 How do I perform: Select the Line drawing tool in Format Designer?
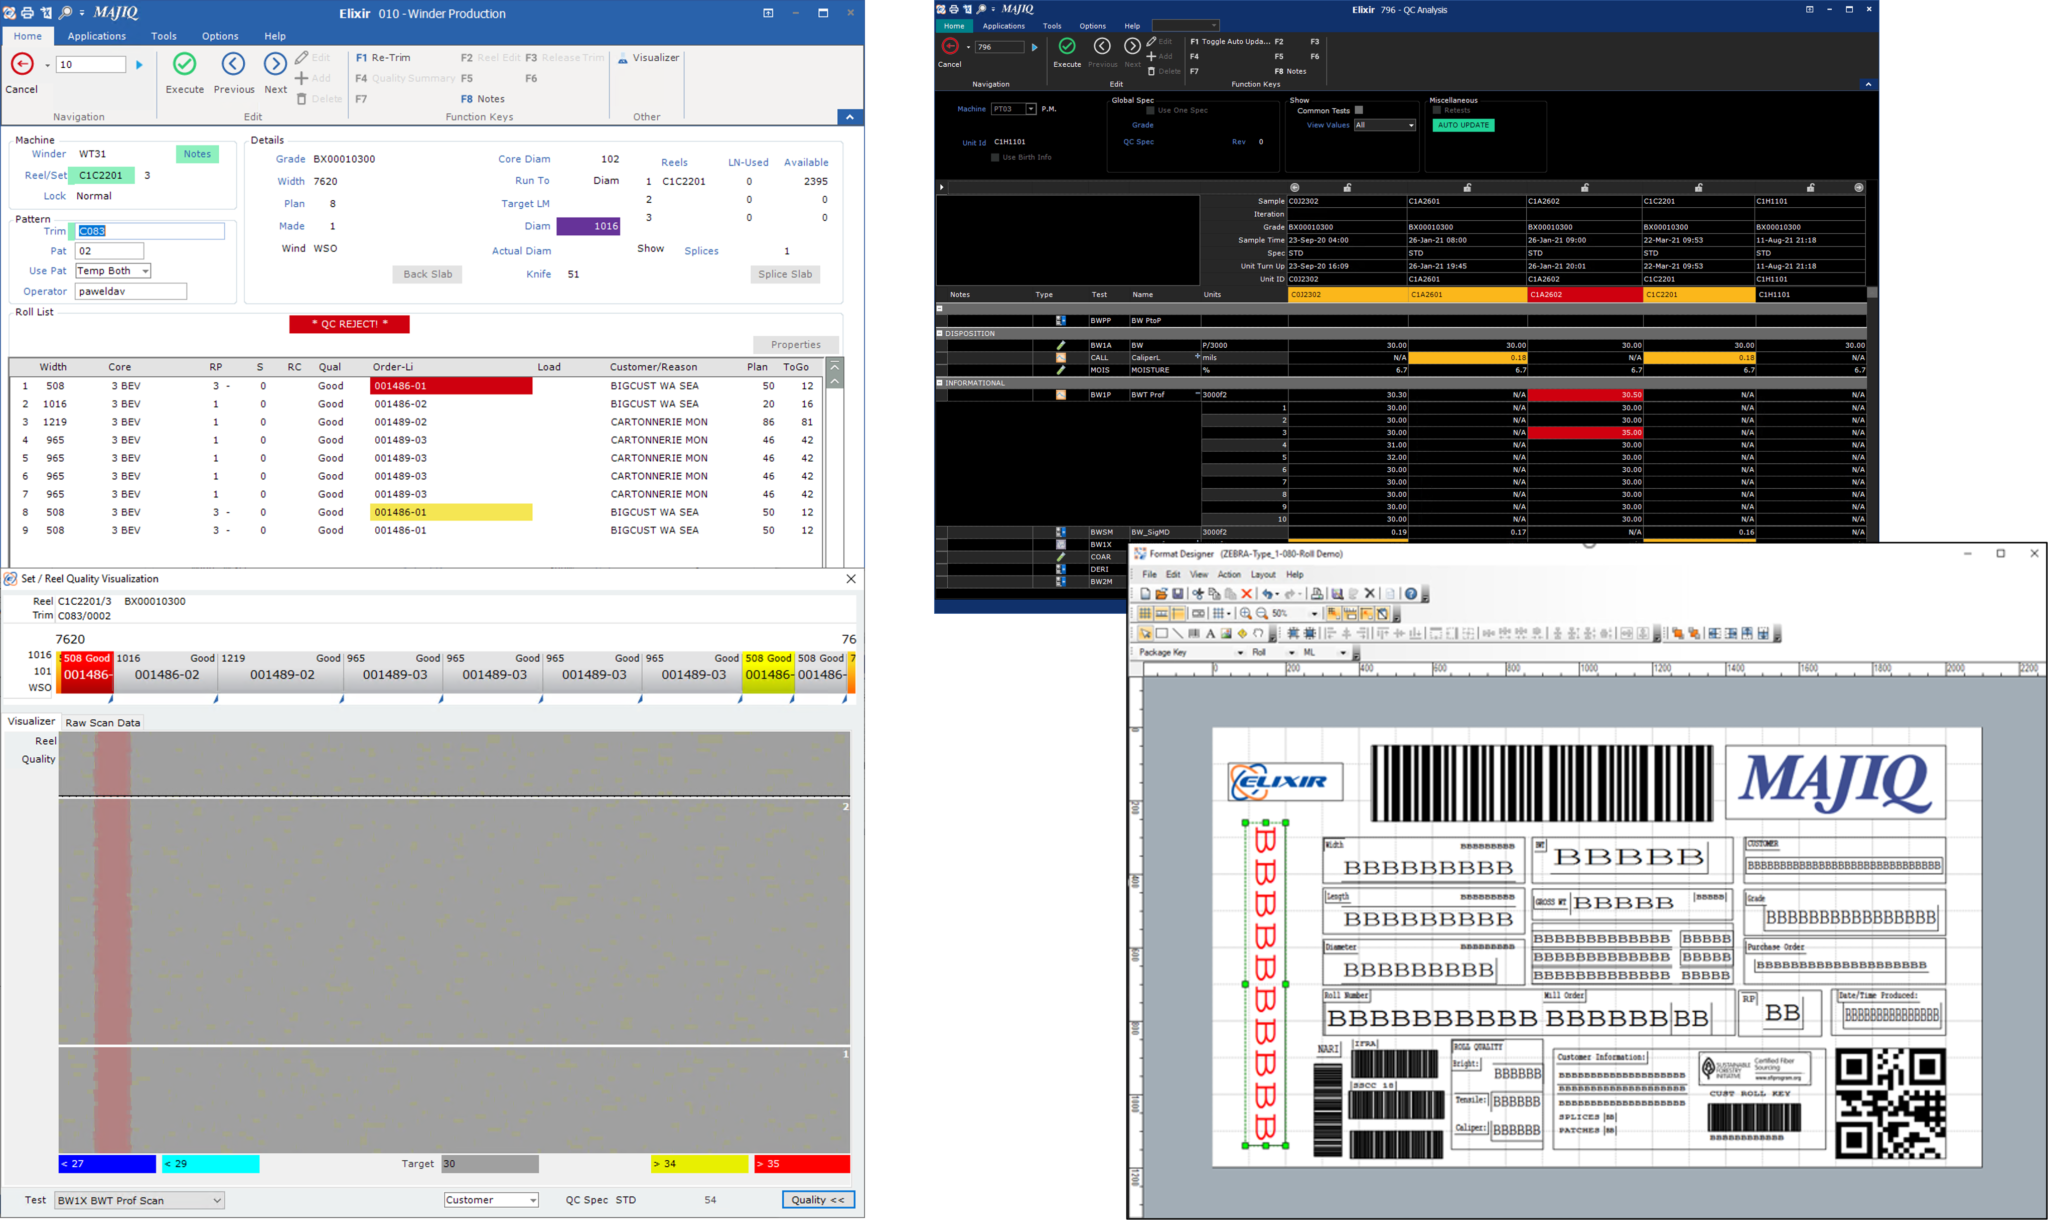[x=1178, y=634]
